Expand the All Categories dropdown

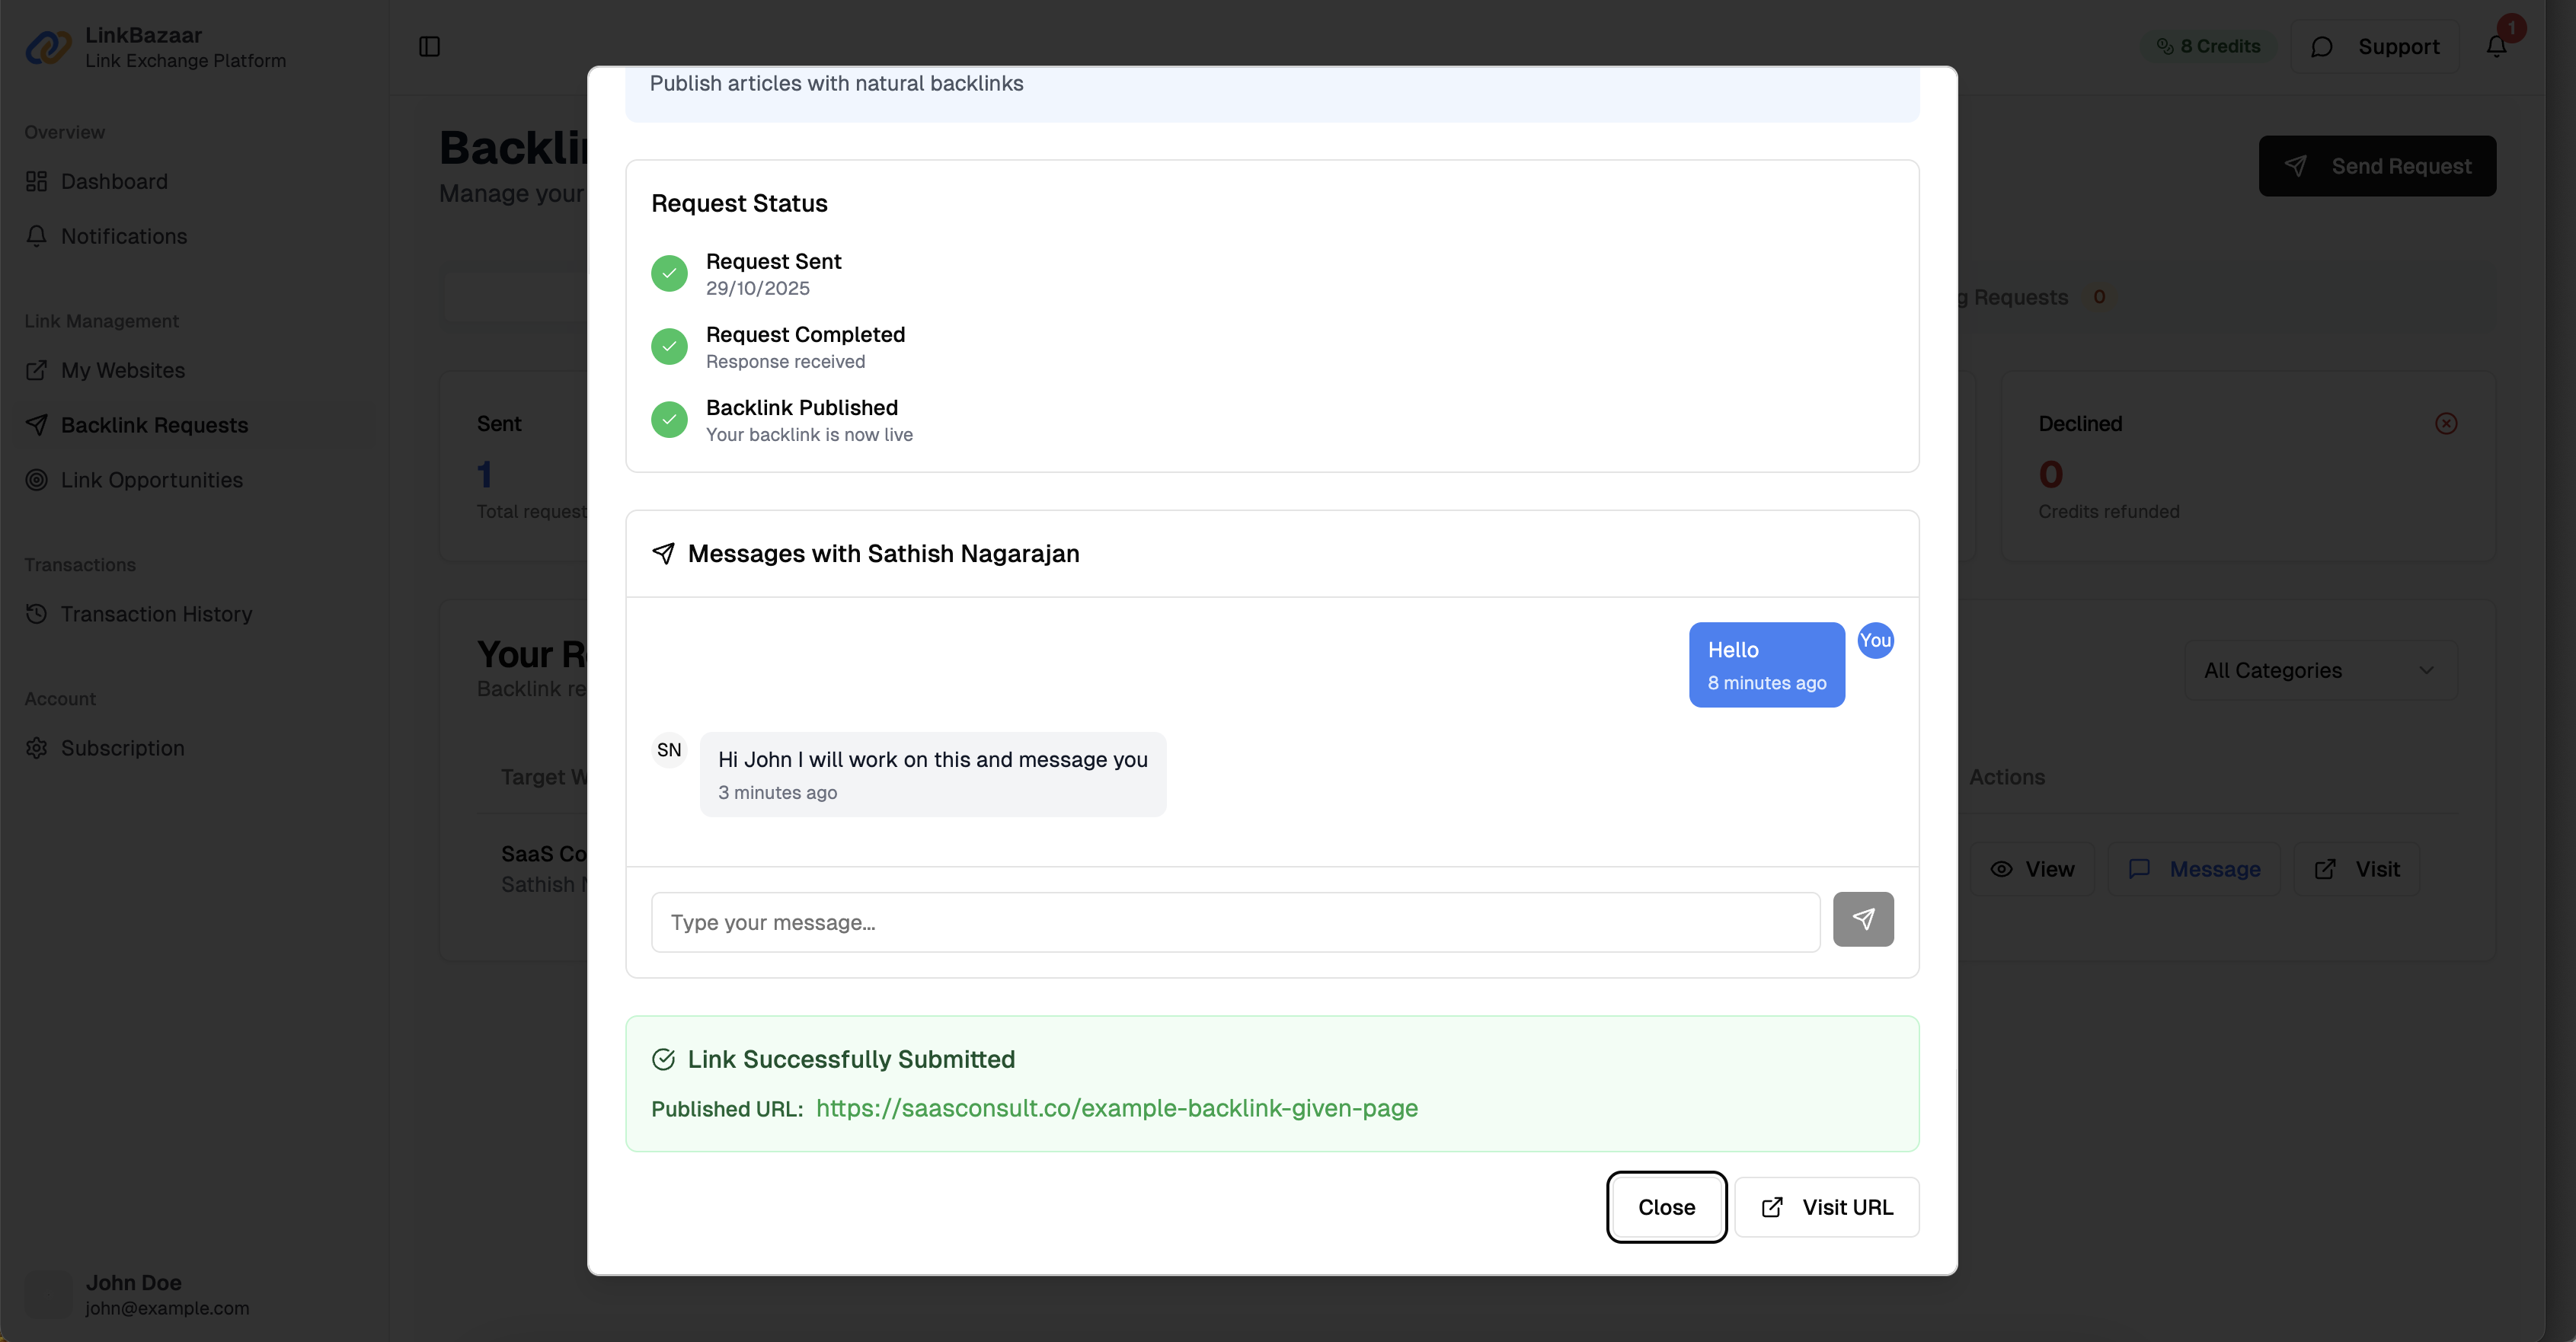click(2319, 670)
